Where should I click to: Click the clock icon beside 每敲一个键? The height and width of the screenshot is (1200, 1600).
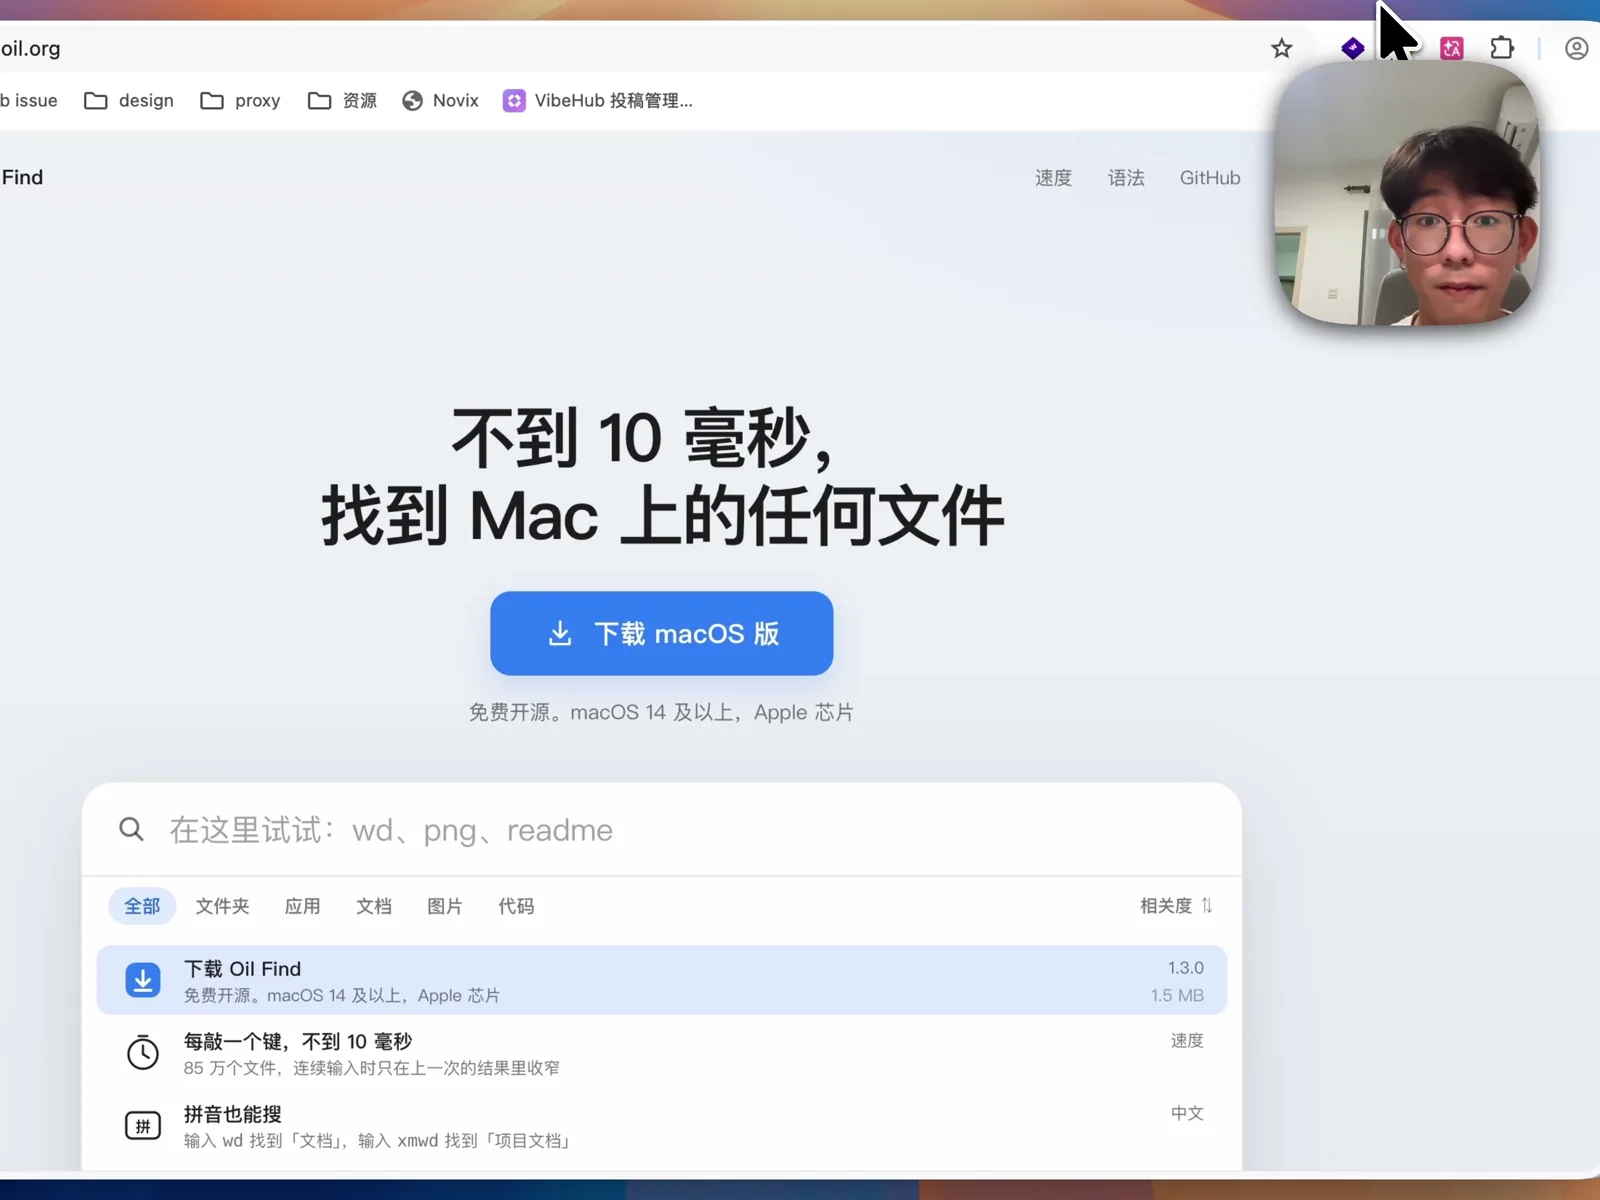[x=143, y=1053]
